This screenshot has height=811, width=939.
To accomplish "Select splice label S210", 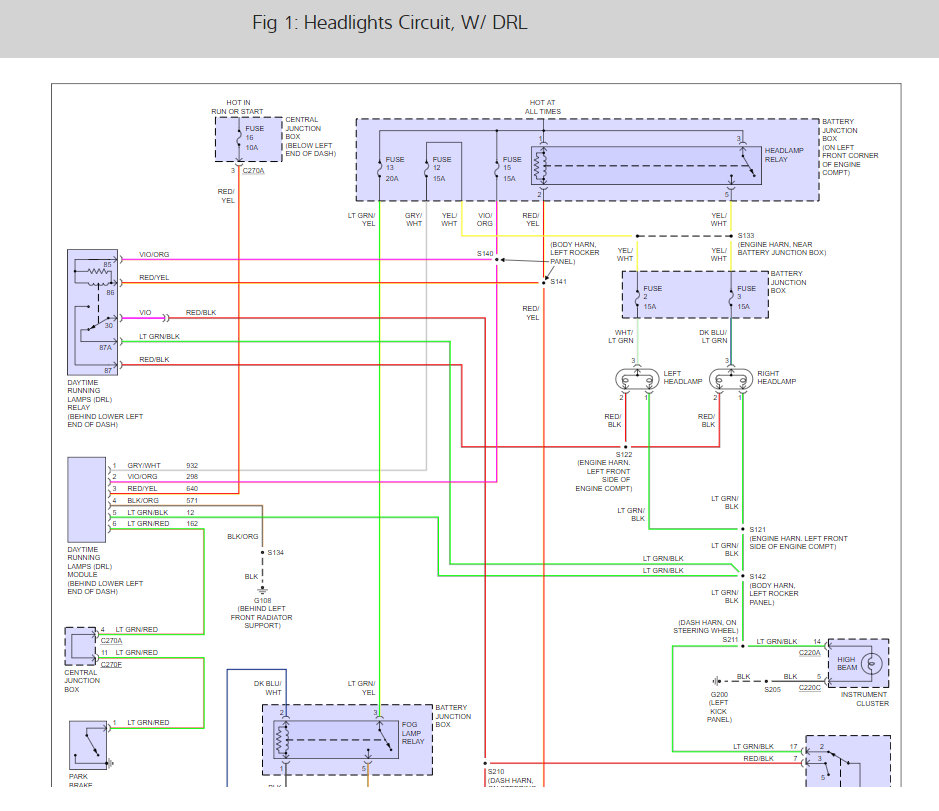I will pyautogui.click(x=496, y=771).
